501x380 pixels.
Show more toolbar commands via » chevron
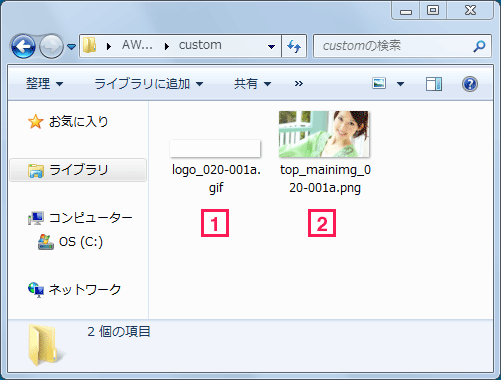(x=299, y=83)
